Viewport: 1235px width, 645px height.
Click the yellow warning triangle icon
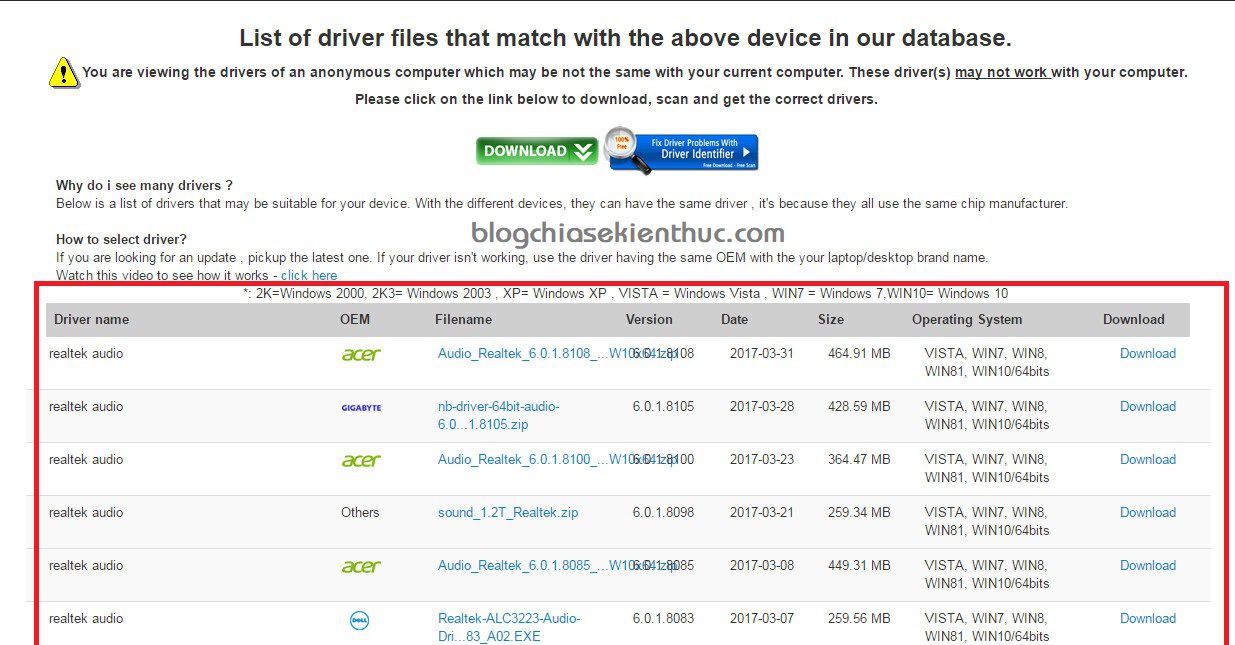click(63, 73)
